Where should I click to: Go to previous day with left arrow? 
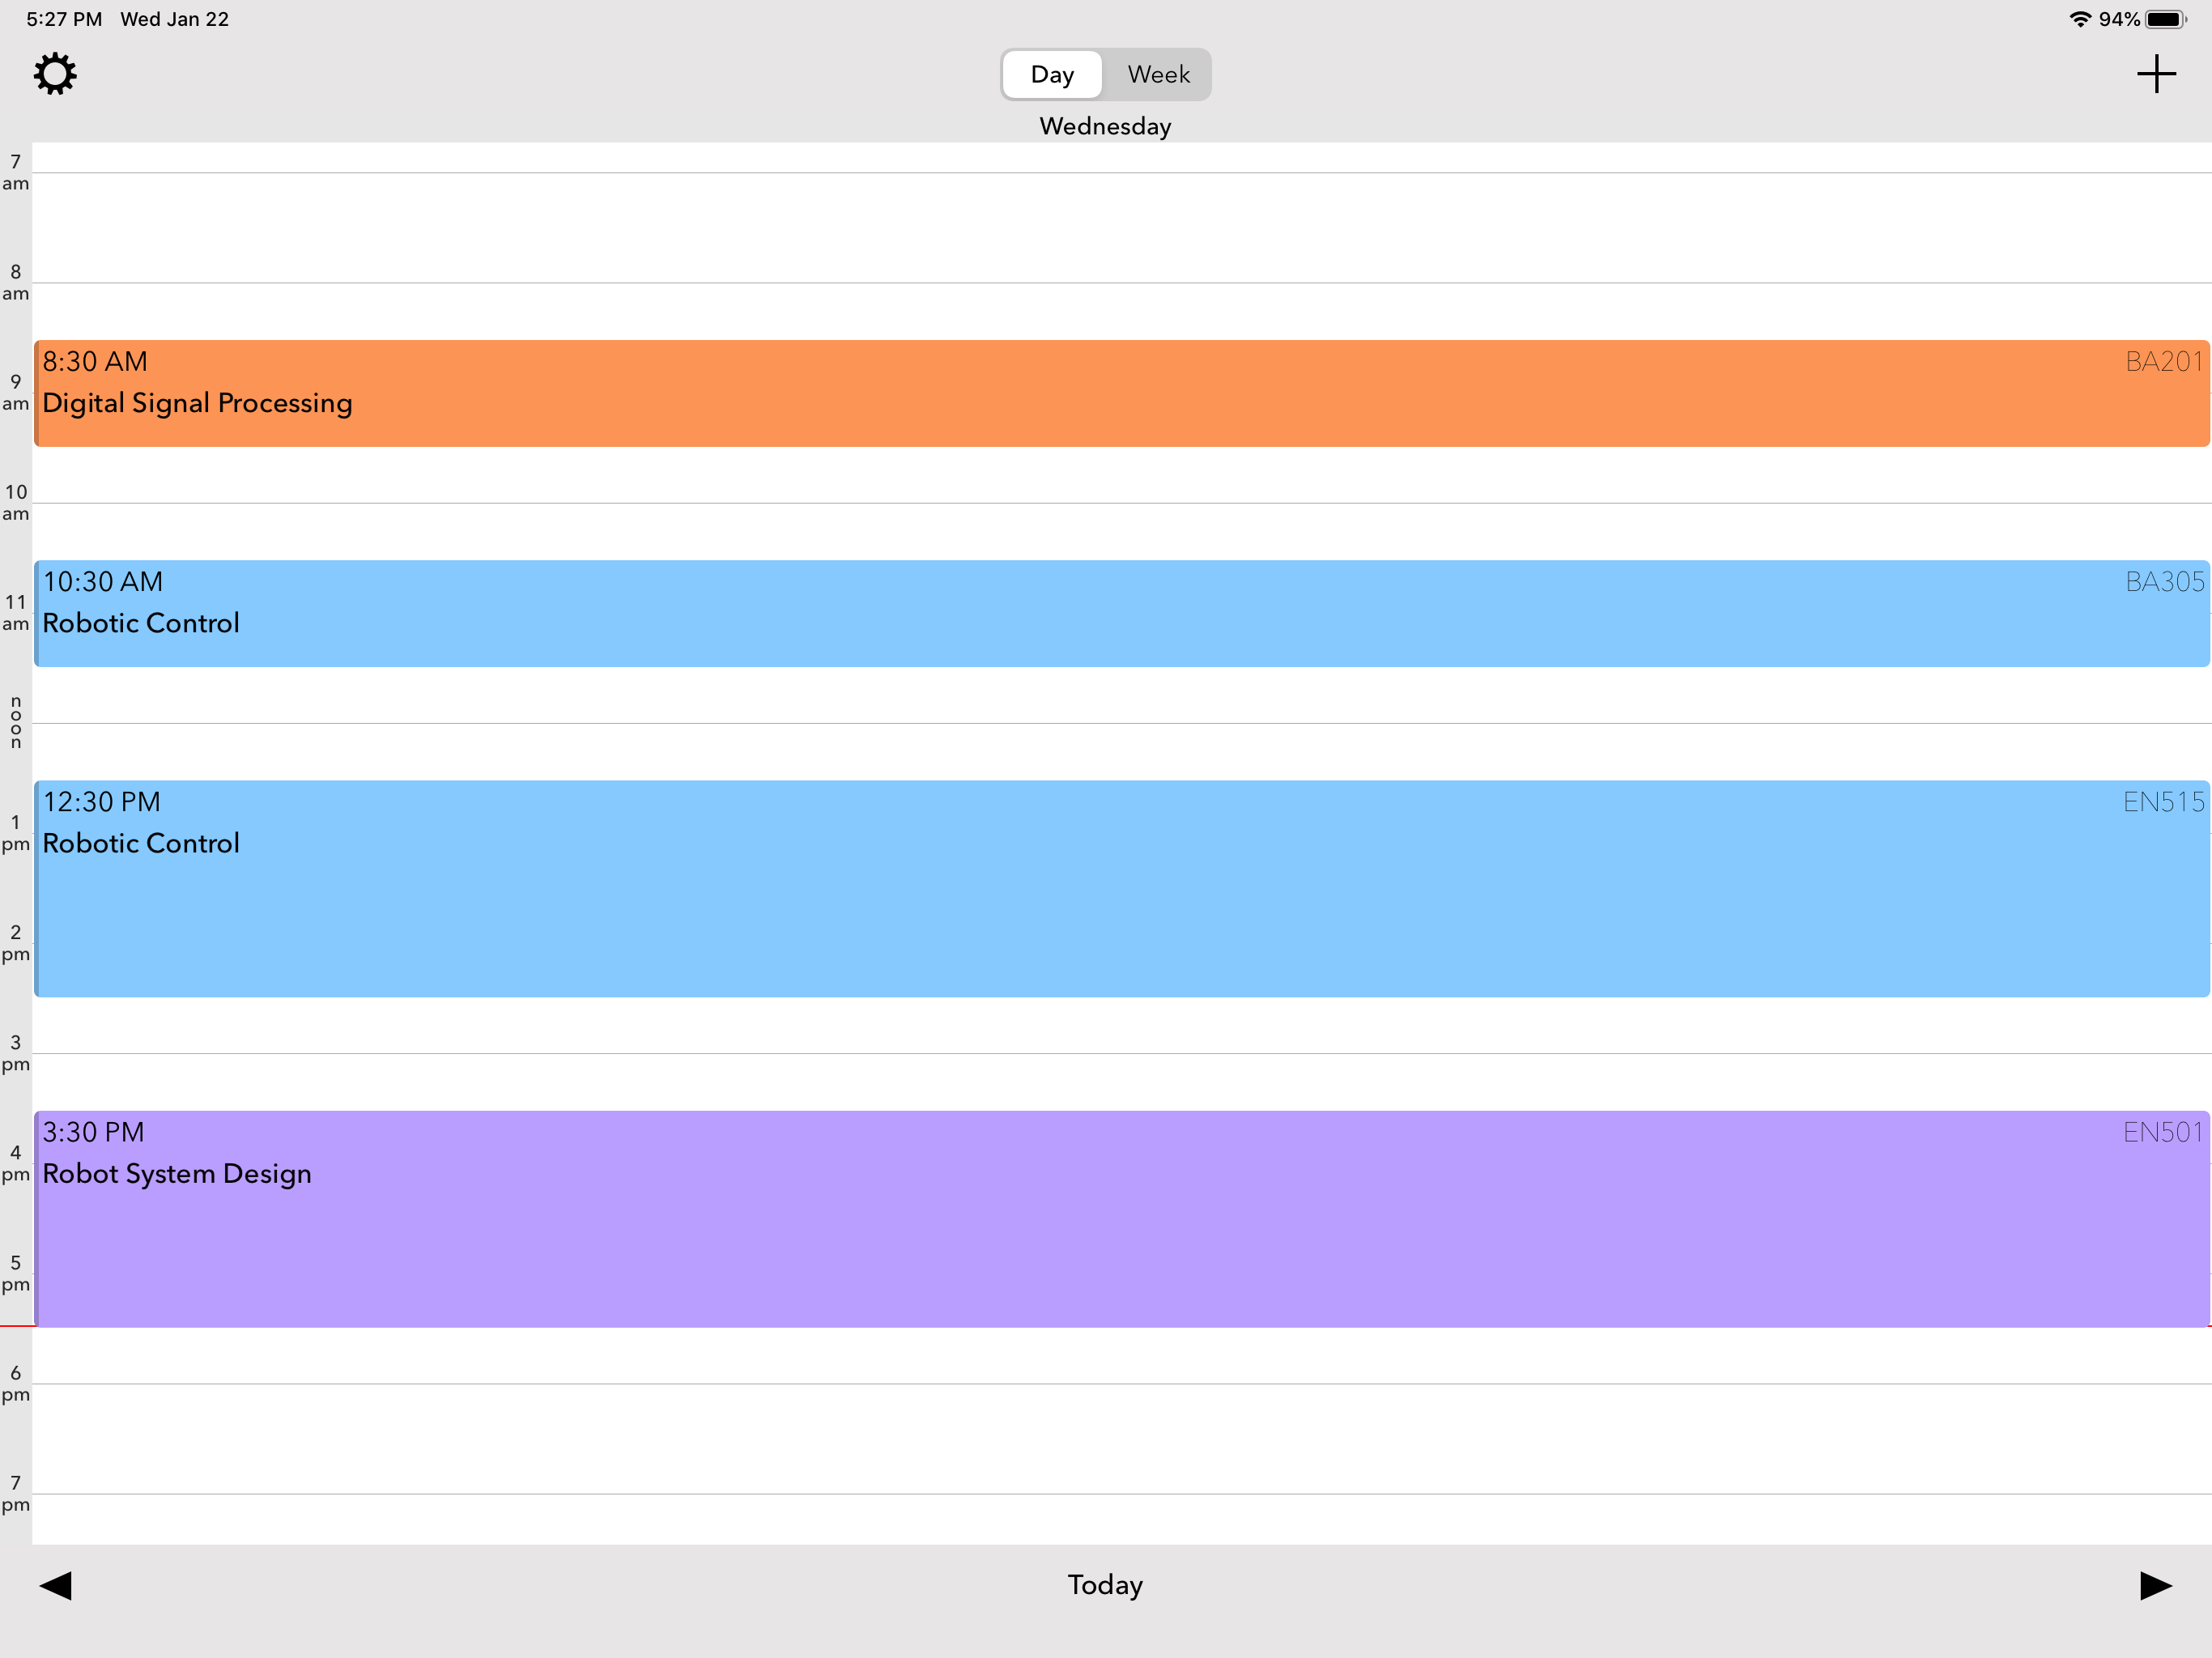click(x=56, y=1585)
